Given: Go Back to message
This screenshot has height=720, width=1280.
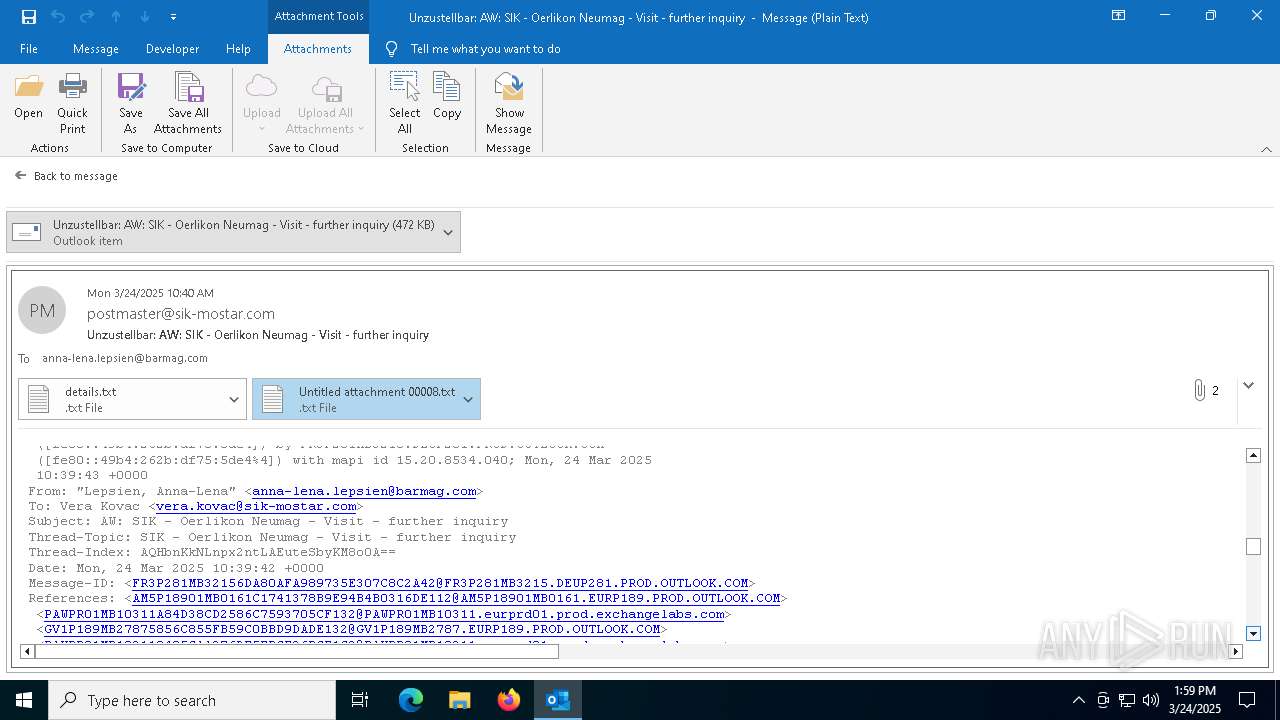Looking at the screenshot, I should [66, 176].
